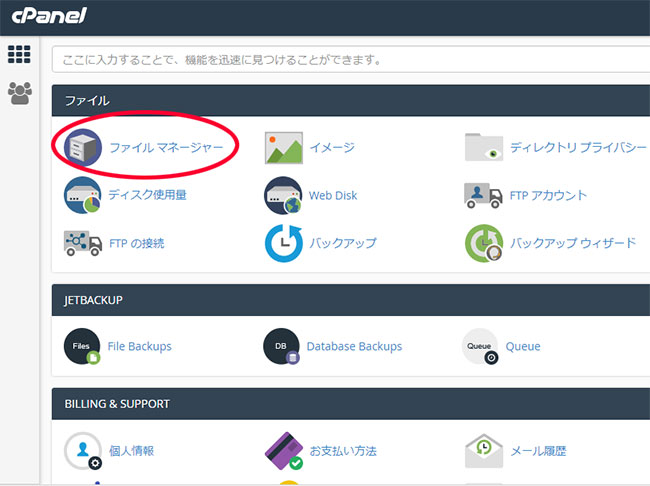The height and width of the screenshot is (486, 650).
Task: Open the FTP アカウント link
Action: [x=548, y=195]
